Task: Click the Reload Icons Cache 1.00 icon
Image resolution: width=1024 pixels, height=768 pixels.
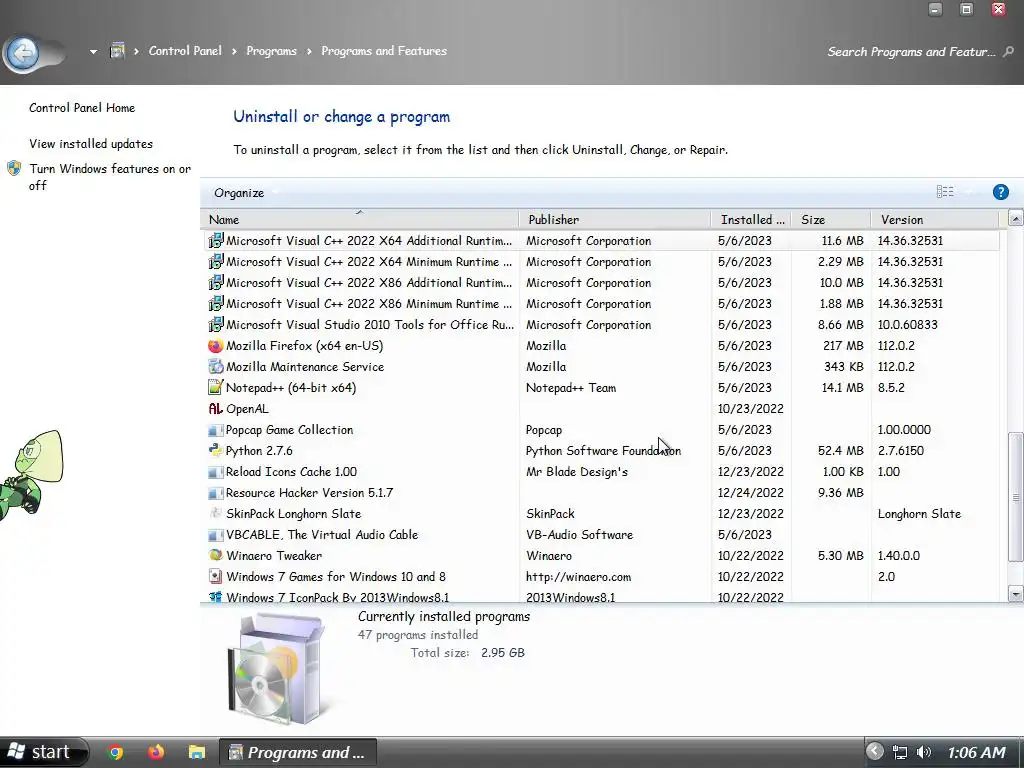Action: point(216,472)
